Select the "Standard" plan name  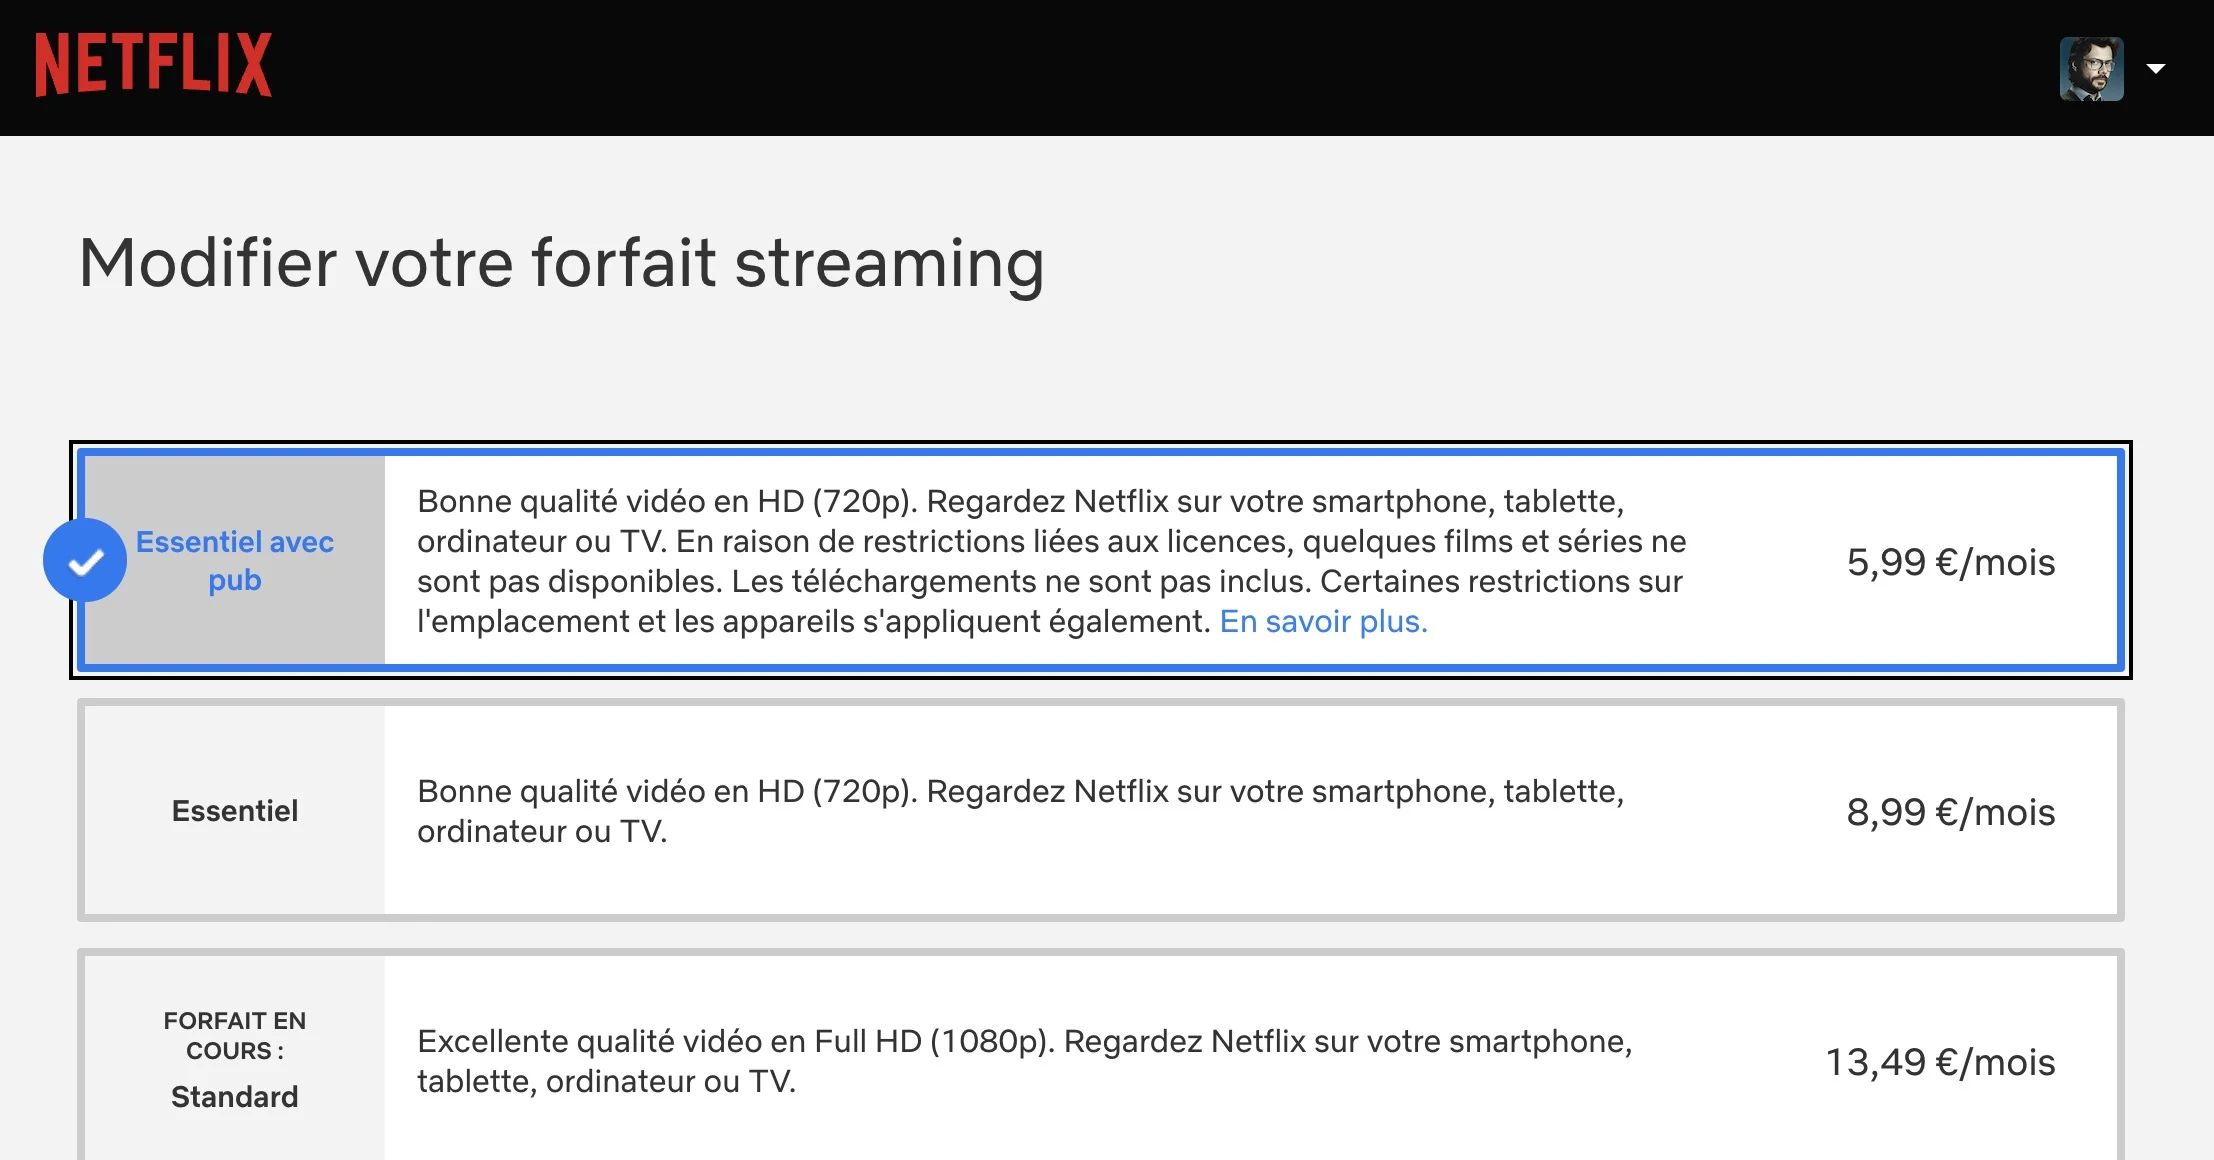pos(235,1097)
